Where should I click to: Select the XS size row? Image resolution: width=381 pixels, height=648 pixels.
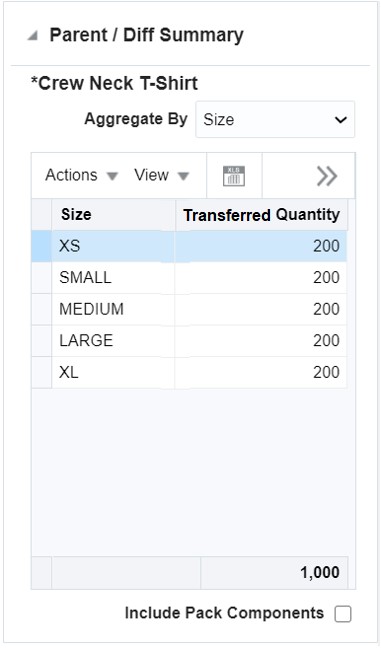coord(189,246)
